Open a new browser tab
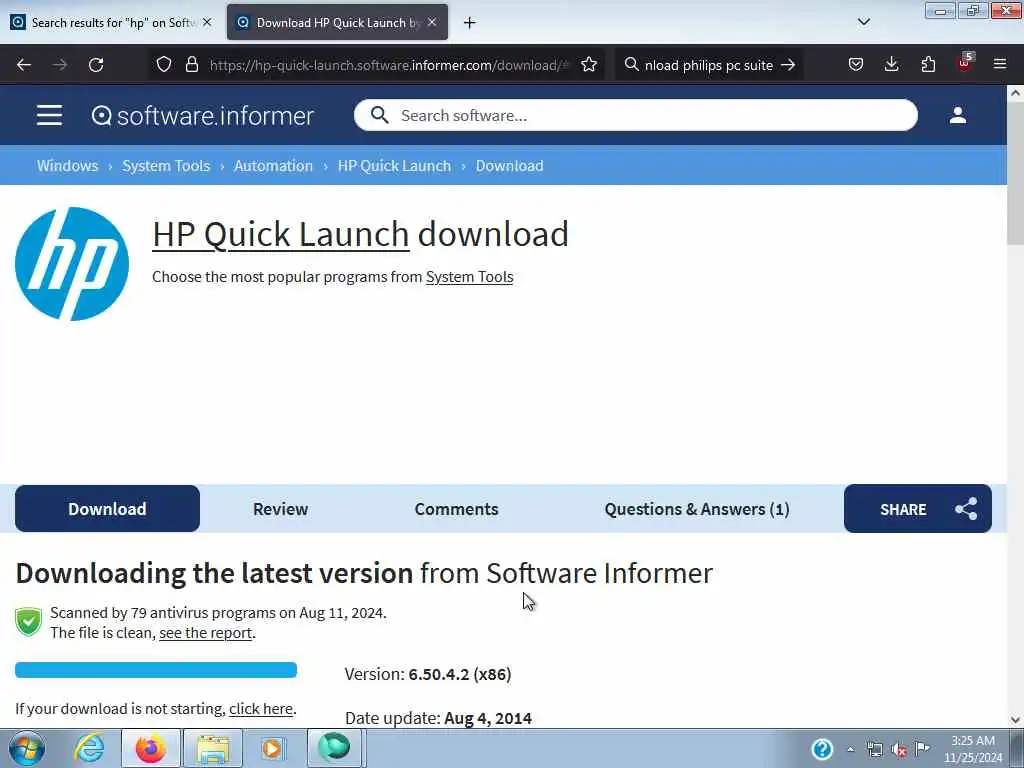 470,23
